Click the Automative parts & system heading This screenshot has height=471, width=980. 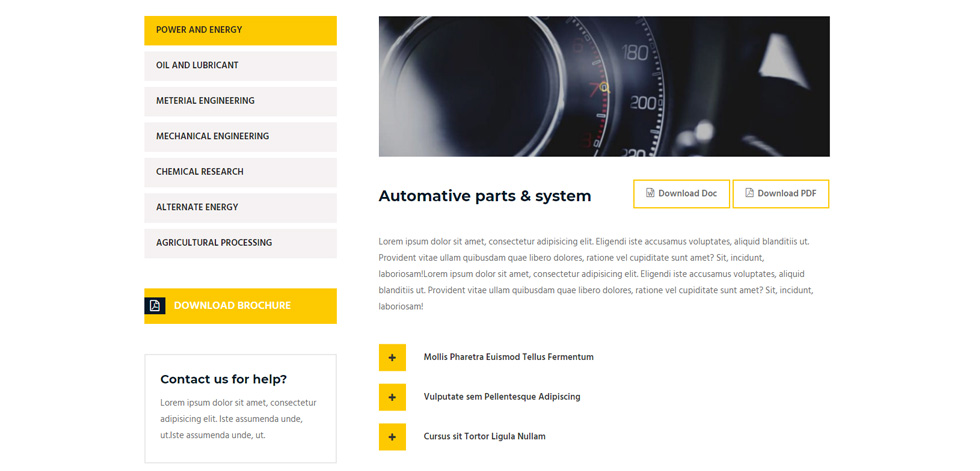click(x=484, y=196)
